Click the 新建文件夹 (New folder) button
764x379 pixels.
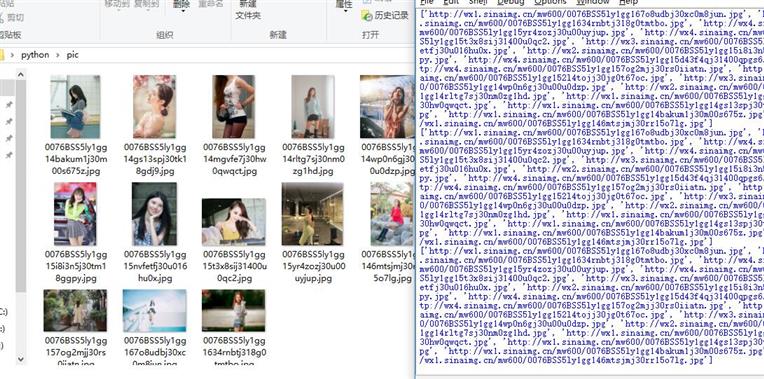point(248,10)
